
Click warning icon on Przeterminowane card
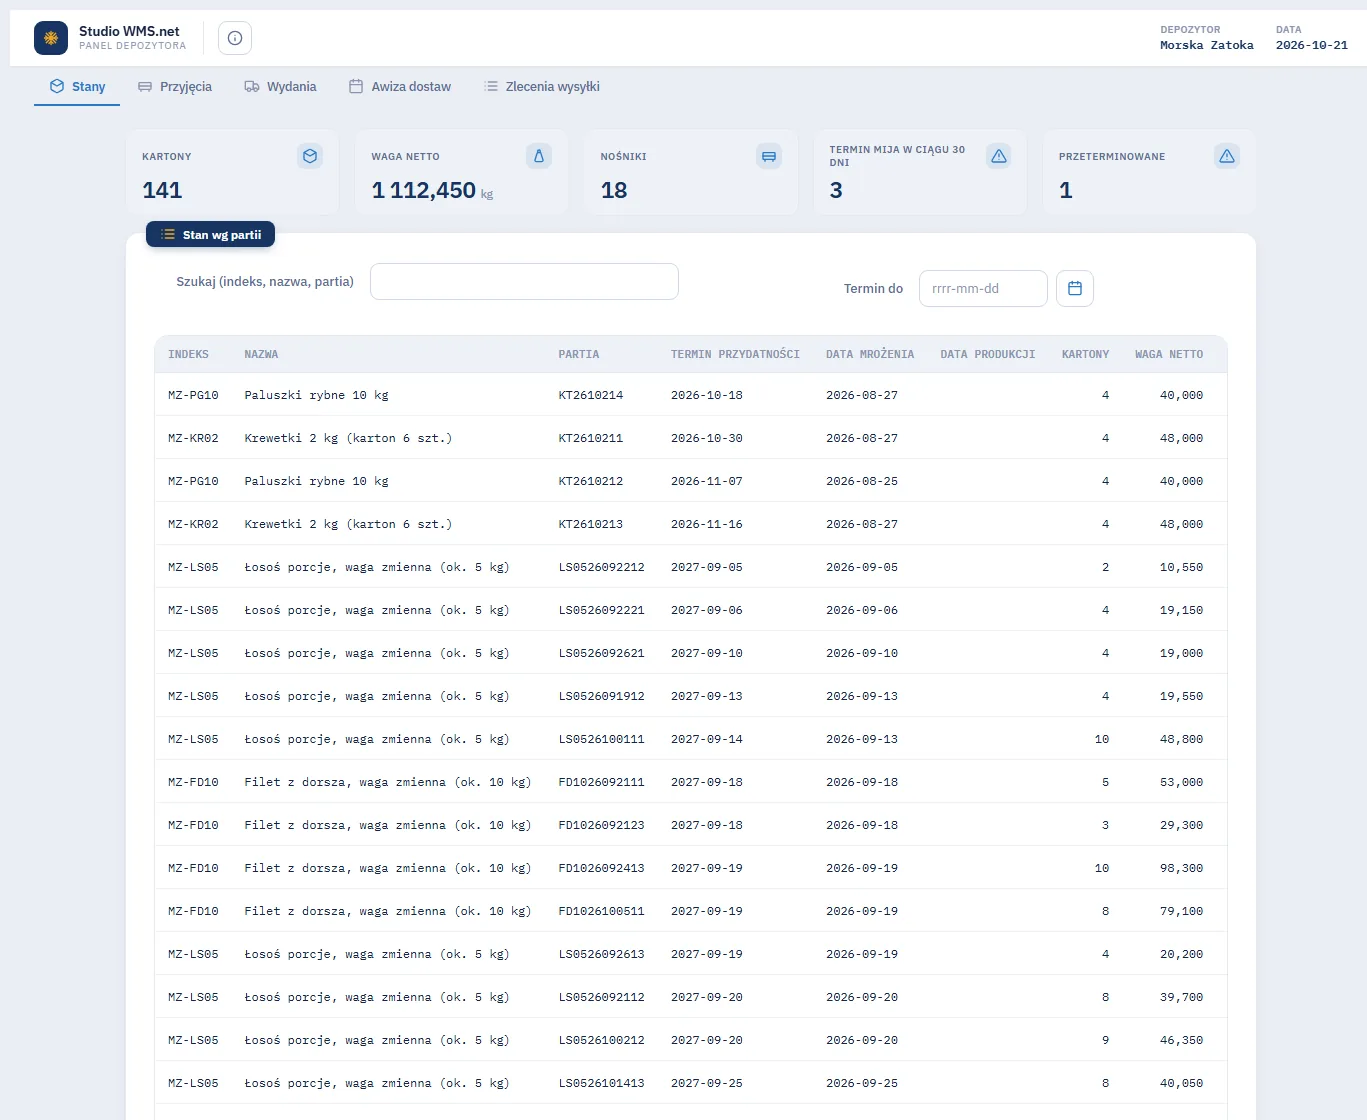click(1227, 156)
